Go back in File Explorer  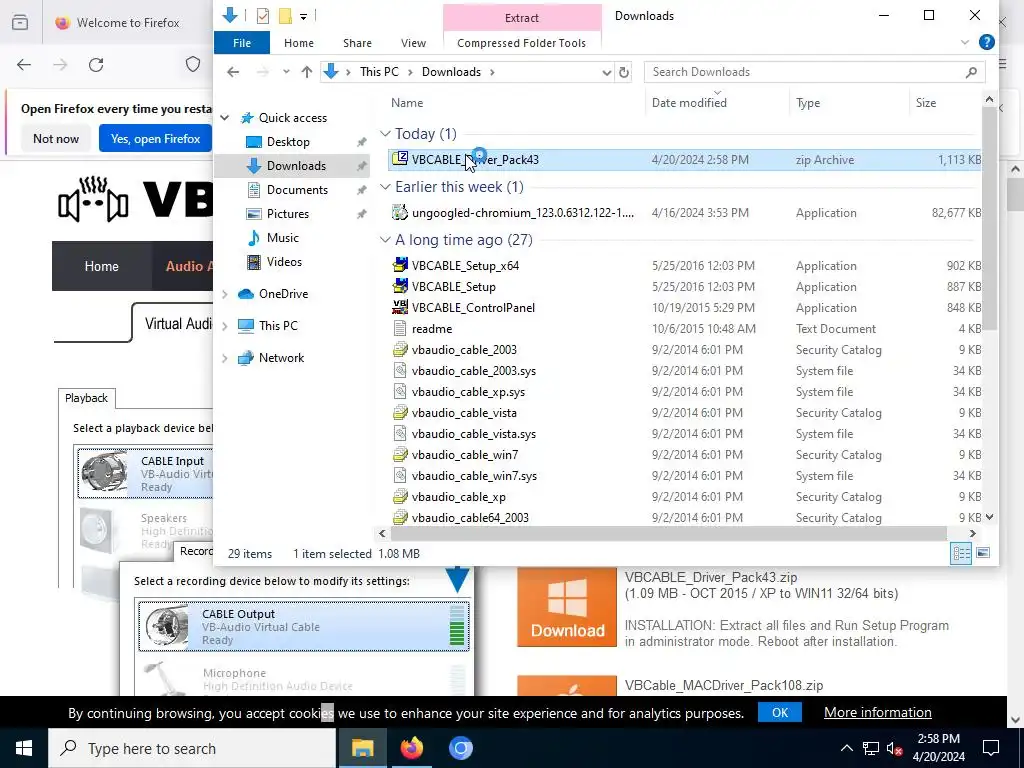tap(233, 72)
